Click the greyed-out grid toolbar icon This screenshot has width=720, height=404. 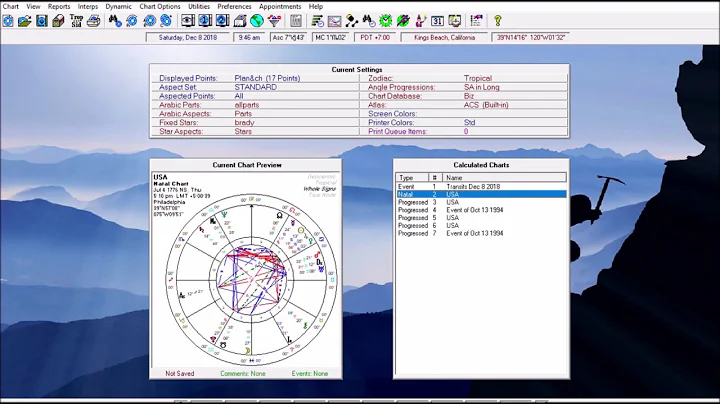pos(296,21)
